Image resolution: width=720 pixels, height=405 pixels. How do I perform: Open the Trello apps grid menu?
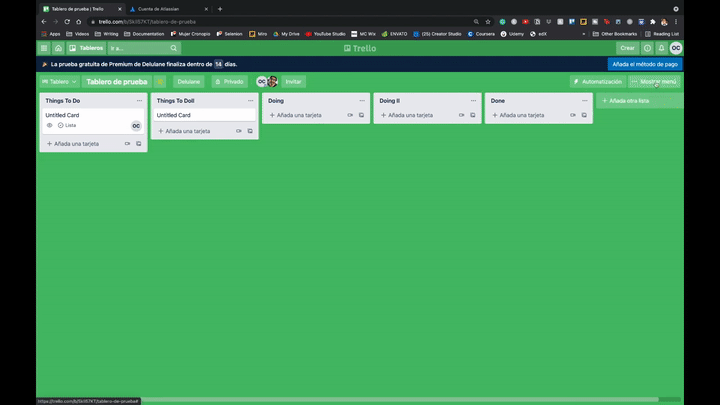44,48
